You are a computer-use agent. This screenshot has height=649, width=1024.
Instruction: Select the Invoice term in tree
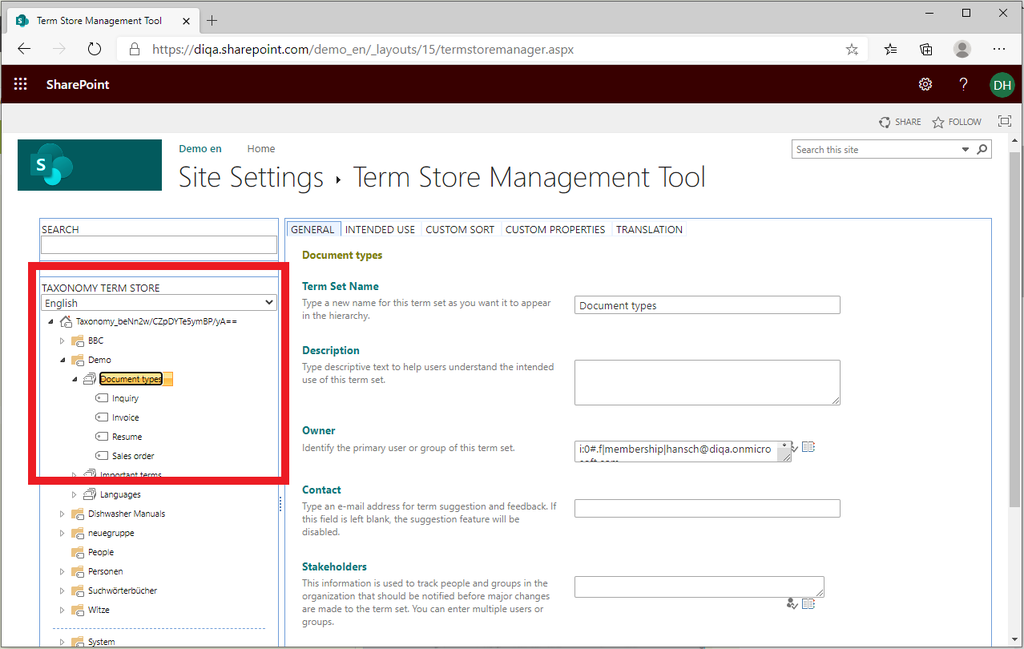[125, 418]
